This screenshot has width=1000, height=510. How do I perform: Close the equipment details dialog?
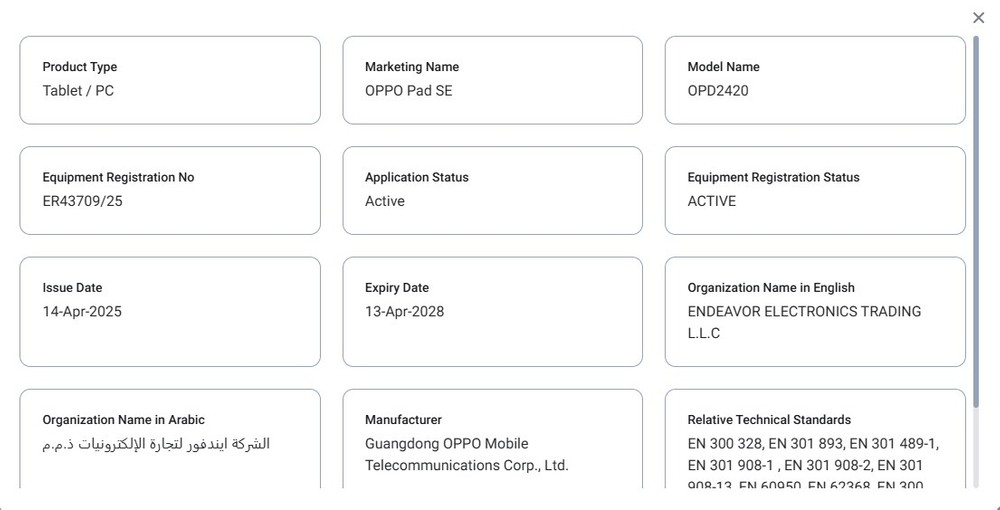coord(978,18)
